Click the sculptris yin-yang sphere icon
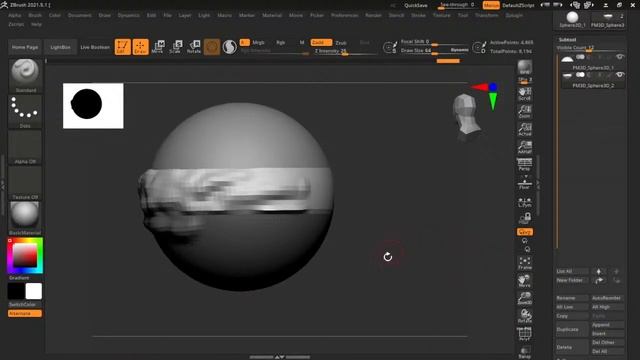This screenshot has height=360, width=640. pyautogui.click(x=230, y=47)
